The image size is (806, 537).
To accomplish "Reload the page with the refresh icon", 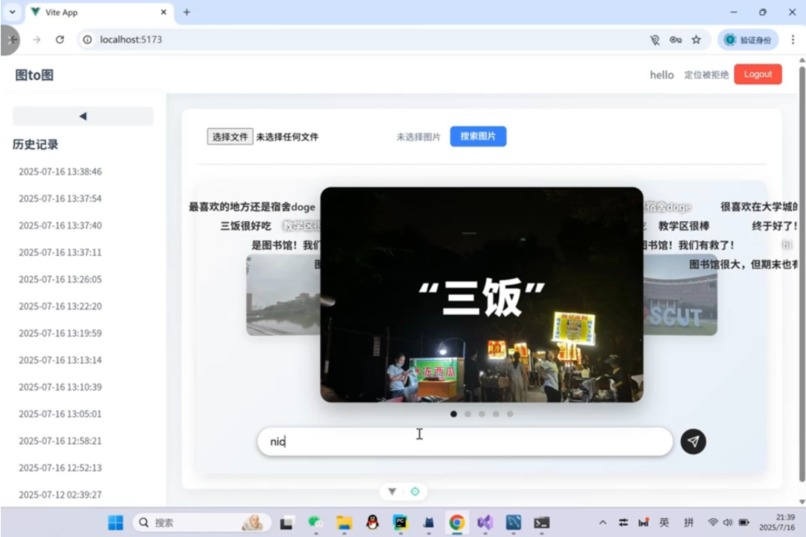I will tap(60, 40).
